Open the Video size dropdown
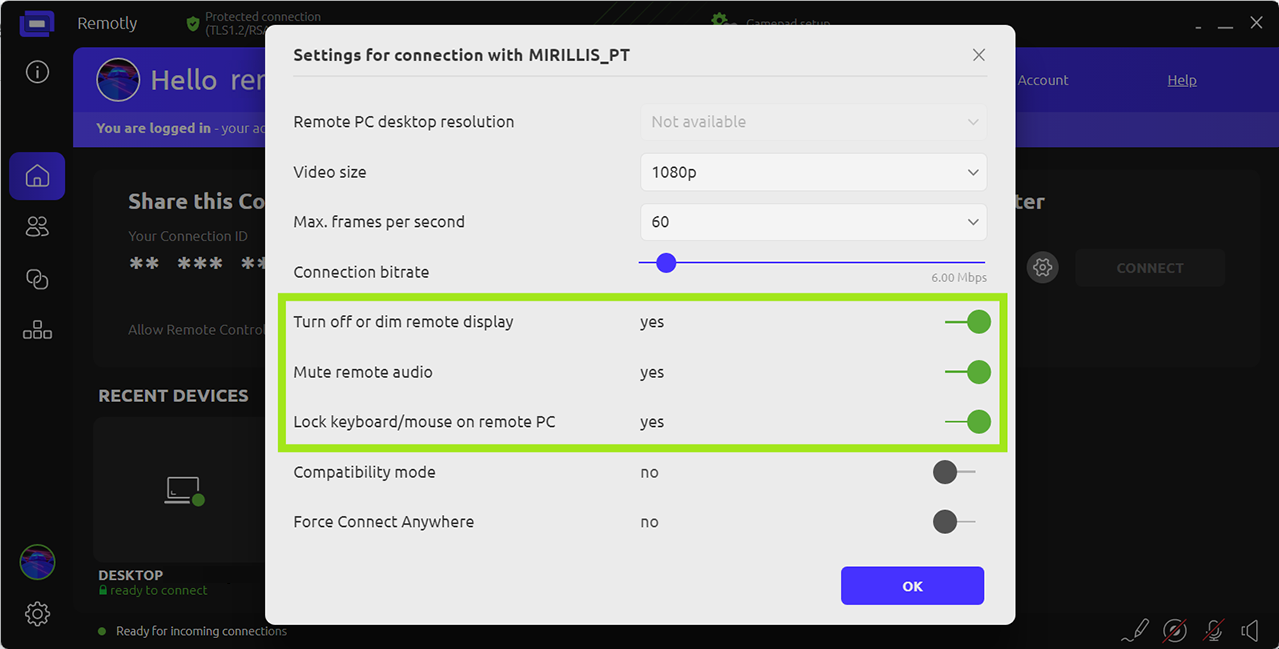This screenshot has width=1279, height=649. click(813, 172)
